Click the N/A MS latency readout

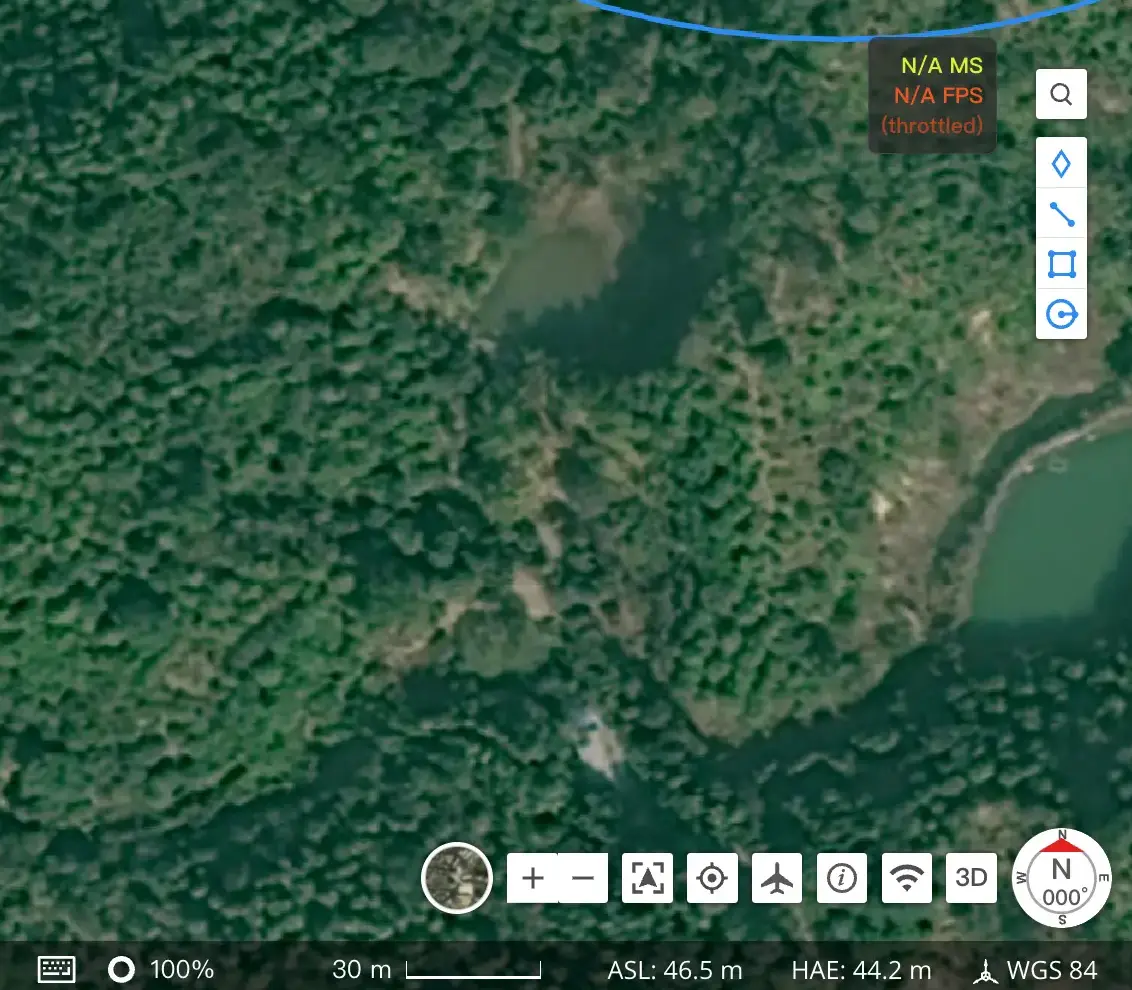(x=941, y=66)
